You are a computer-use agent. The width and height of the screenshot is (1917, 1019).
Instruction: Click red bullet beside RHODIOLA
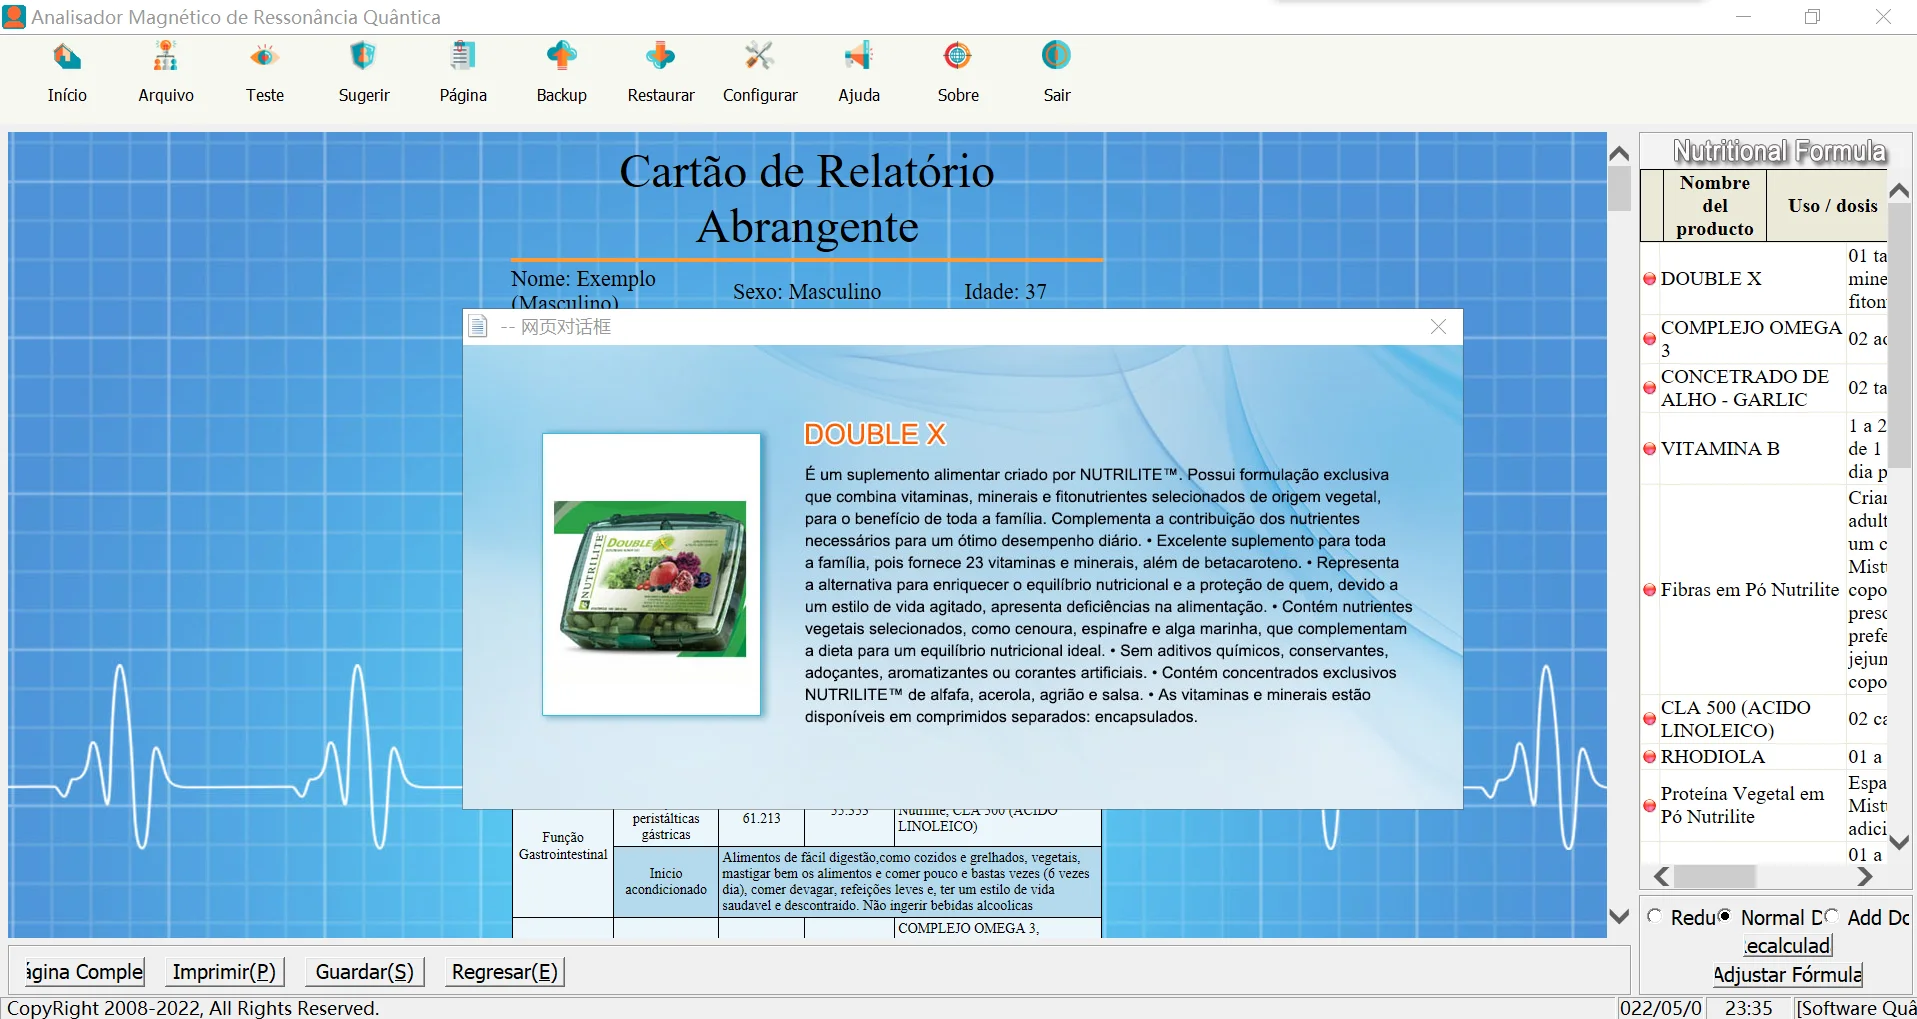1650,757
